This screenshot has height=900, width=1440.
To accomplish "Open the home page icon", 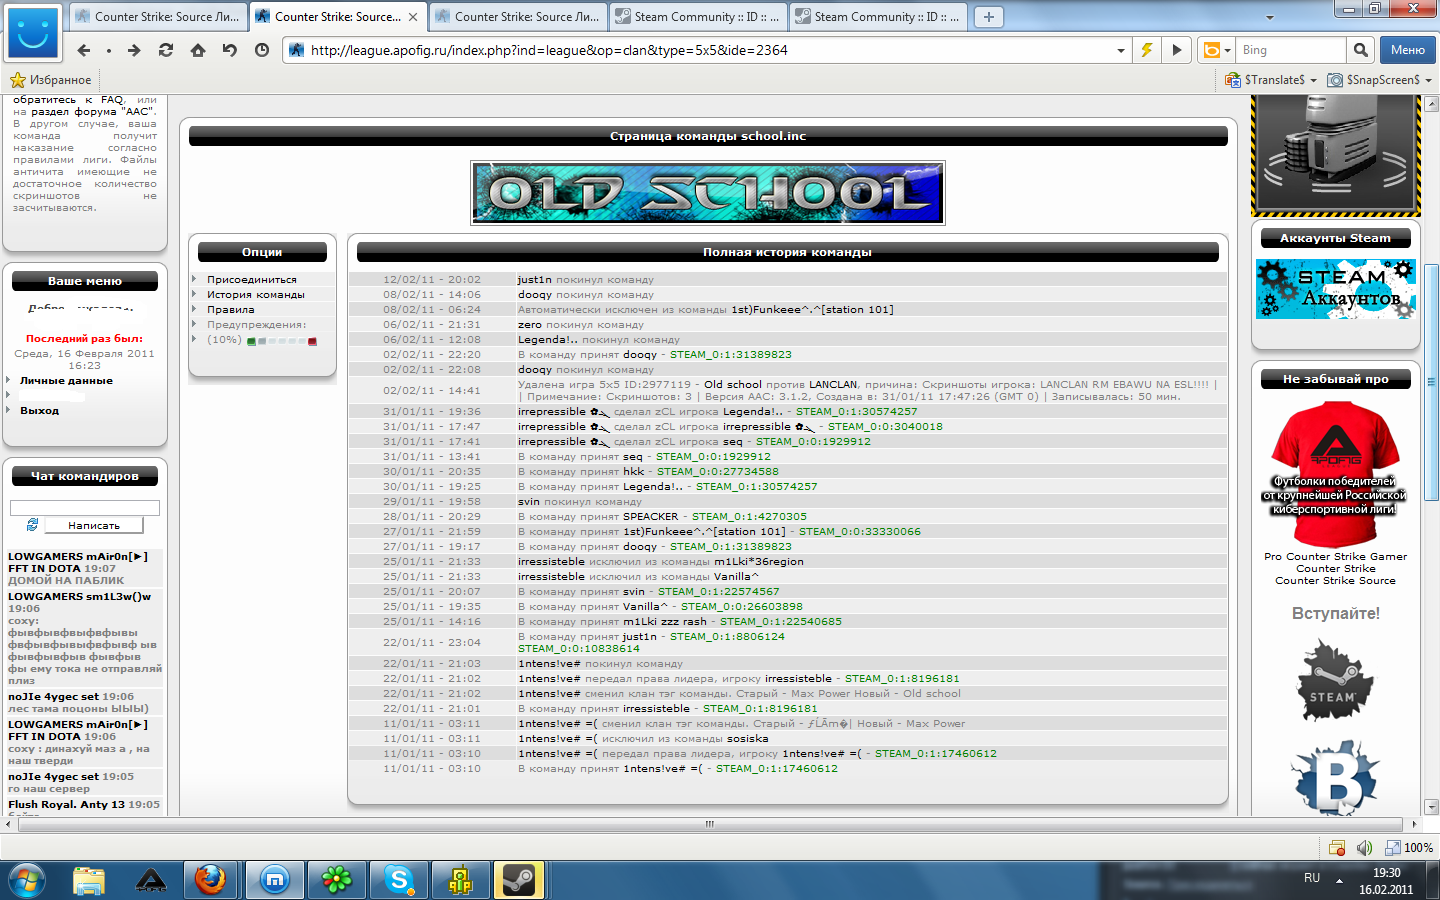I will click(x=198, y=50).
